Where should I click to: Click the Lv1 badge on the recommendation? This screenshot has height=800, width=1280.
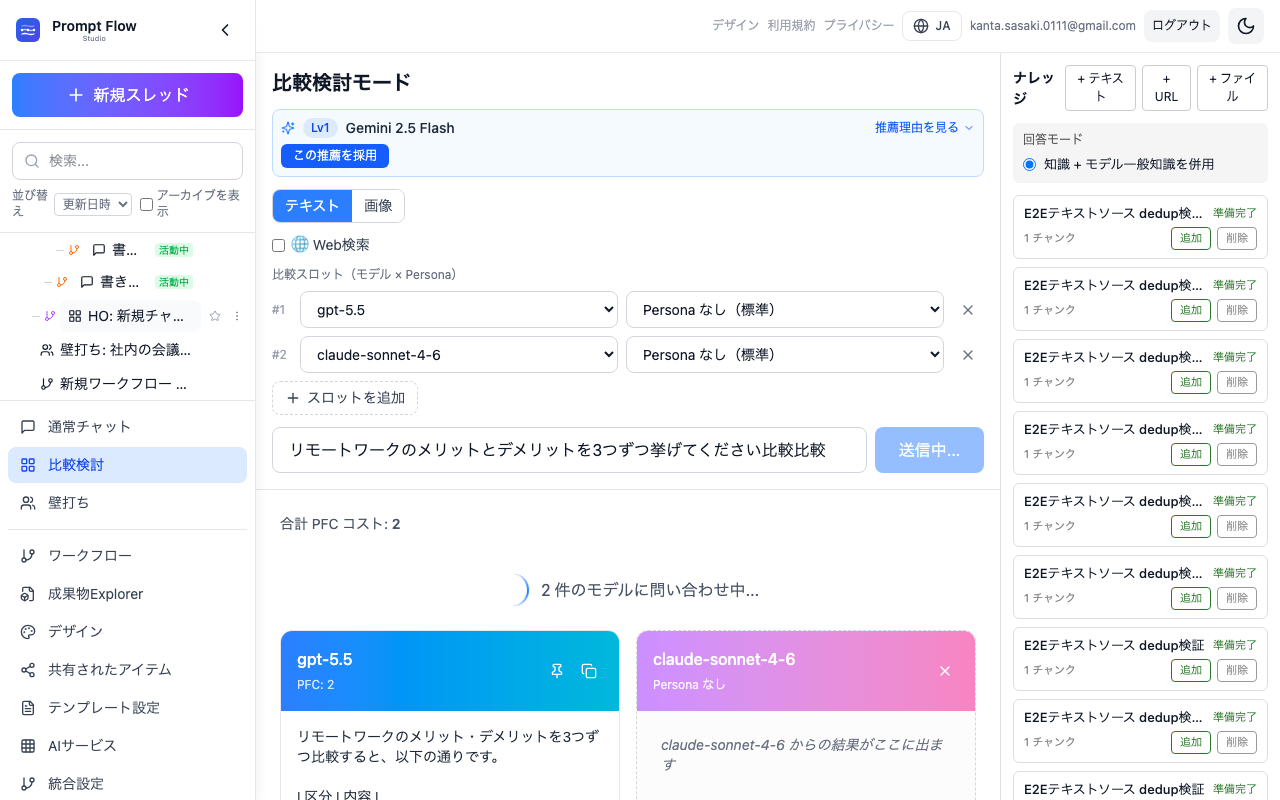pyautogui.click(x=320, y=128)
